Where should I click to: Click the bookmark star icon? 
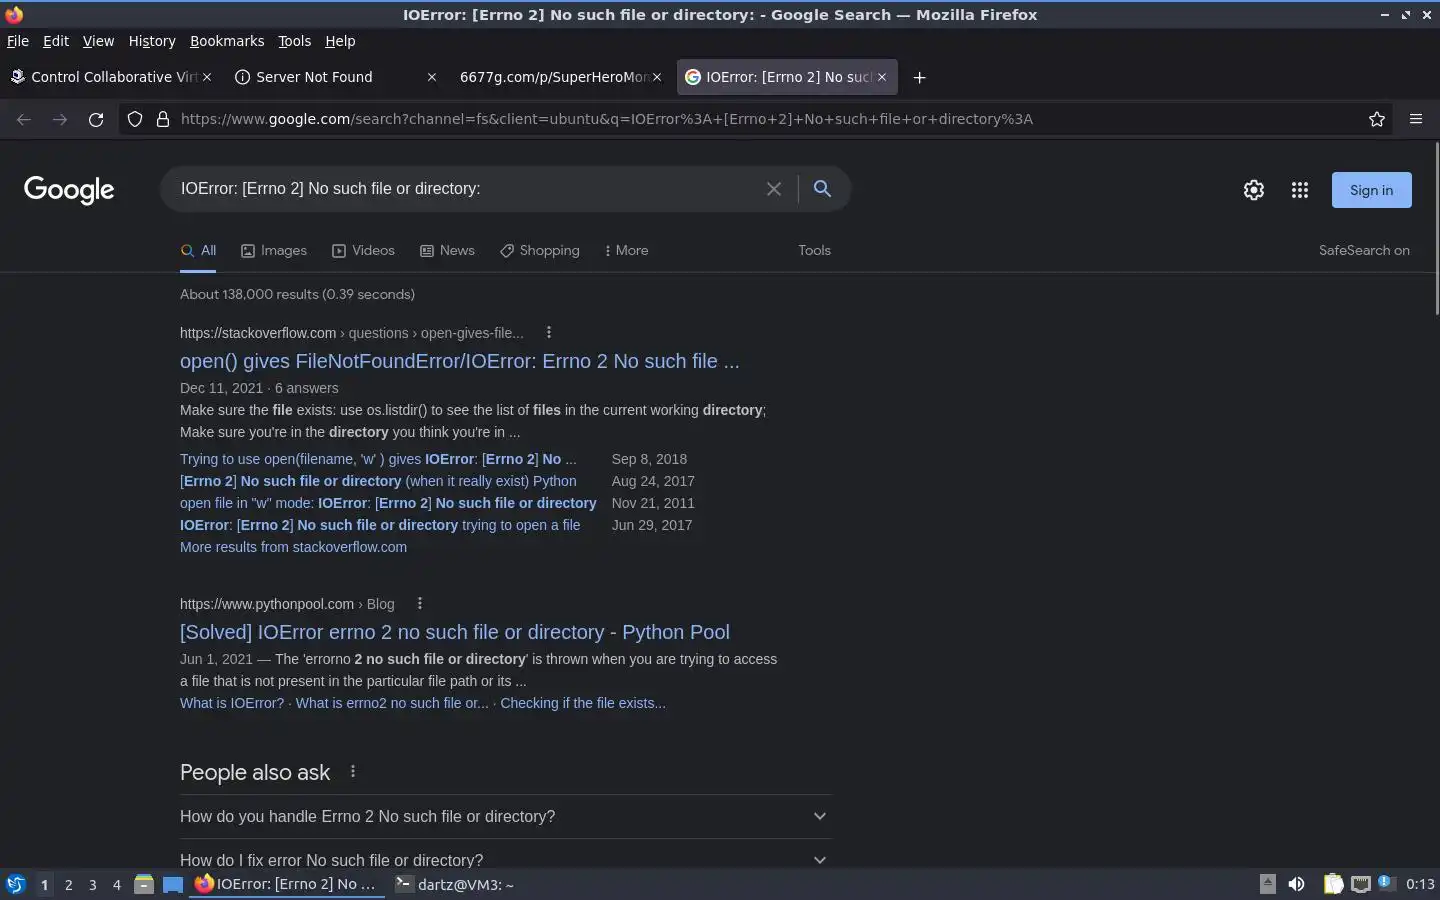(x=1377, y=119)
